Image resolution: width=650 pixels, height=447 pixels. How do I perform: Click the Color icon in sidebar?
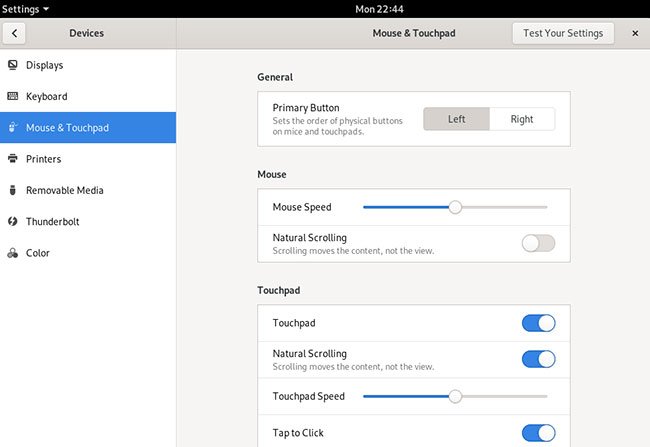(13, 253)
